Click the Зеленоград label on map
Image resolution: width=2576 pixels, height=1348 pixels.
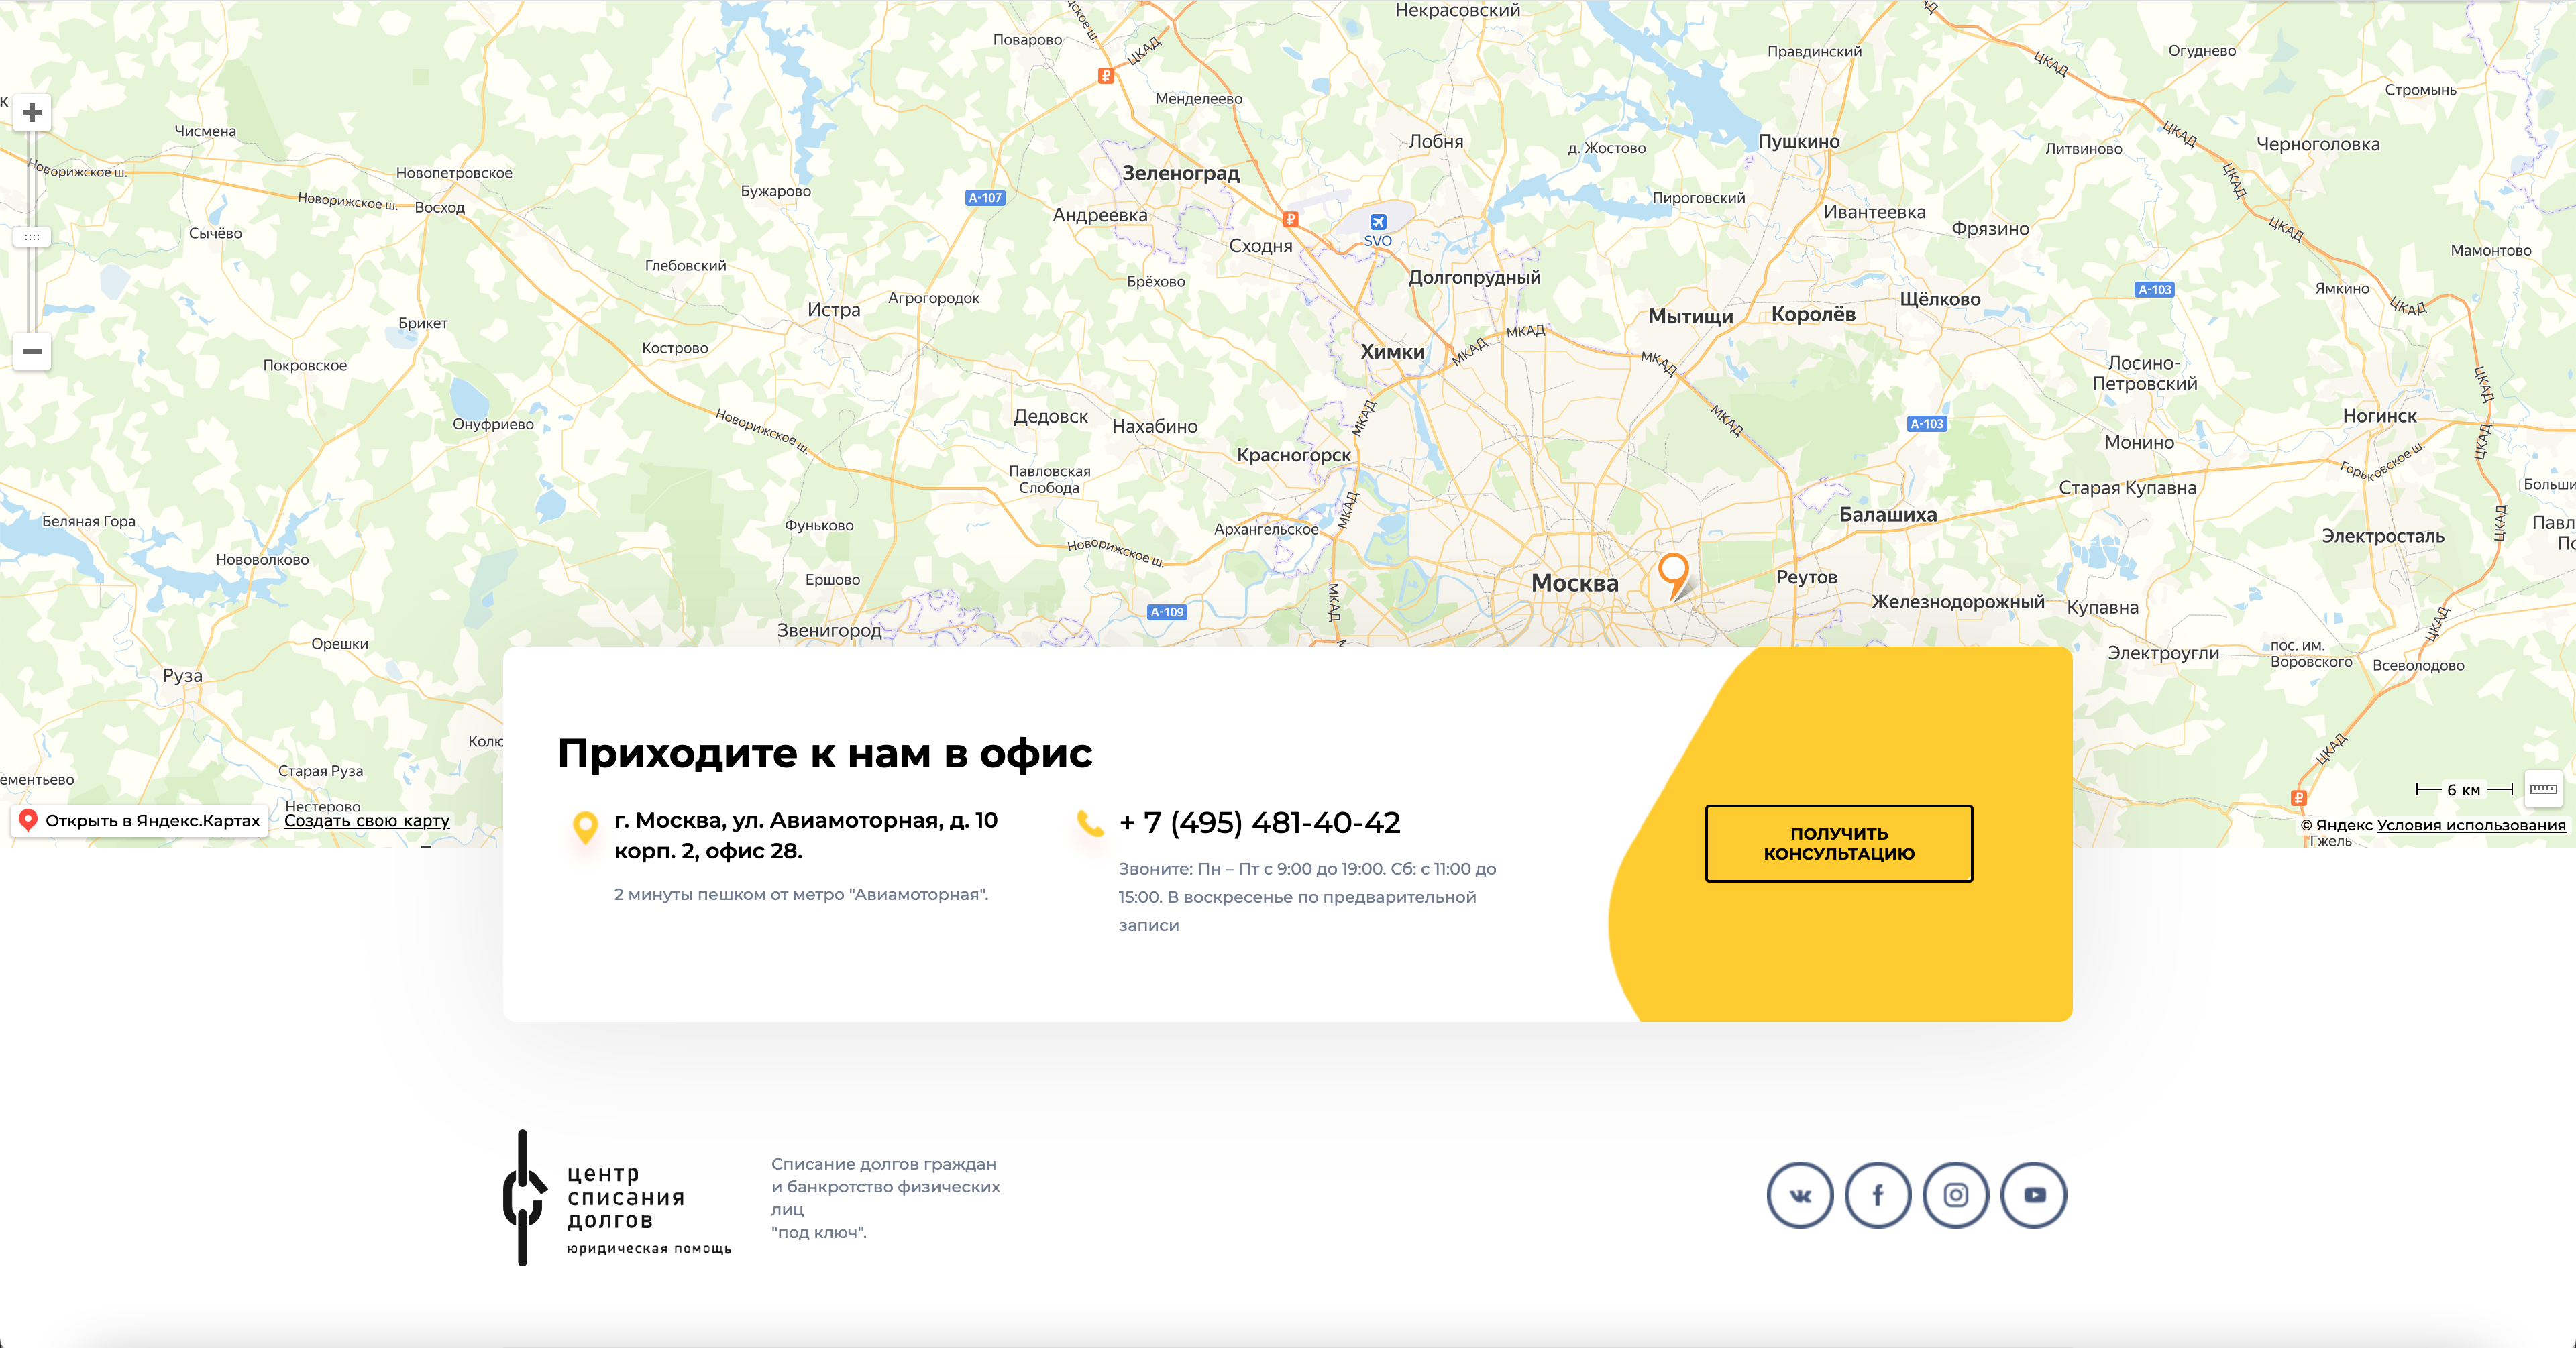[x=1181, y=173]
